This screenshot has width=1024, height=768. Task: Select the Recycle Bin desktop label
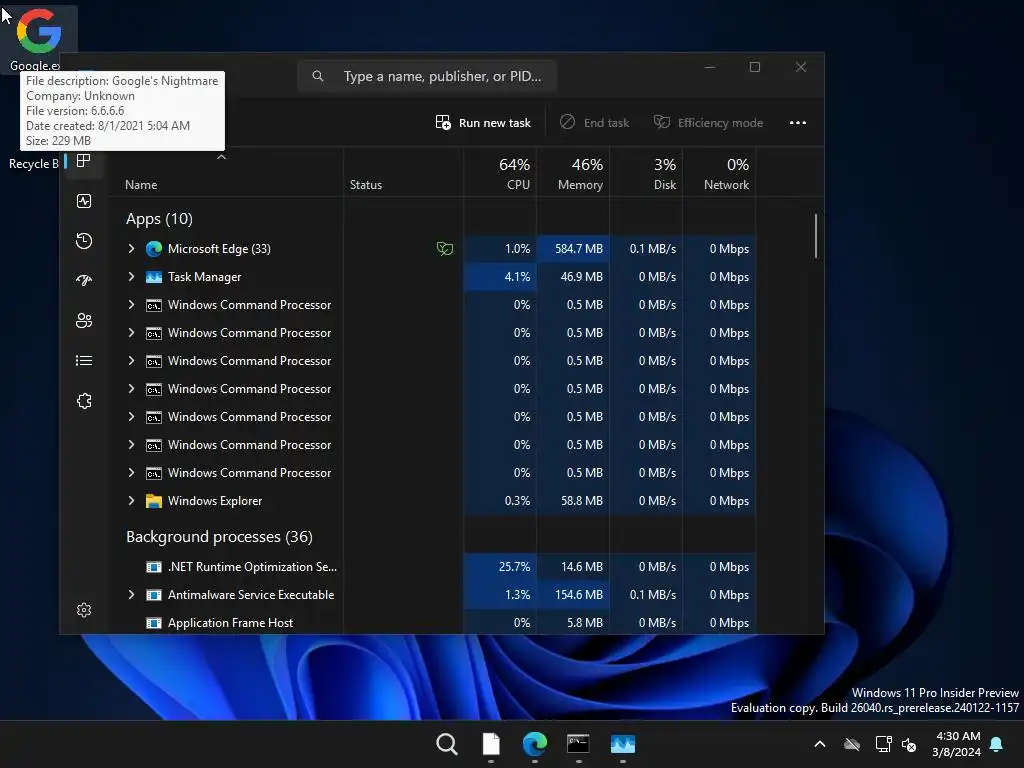33,164
